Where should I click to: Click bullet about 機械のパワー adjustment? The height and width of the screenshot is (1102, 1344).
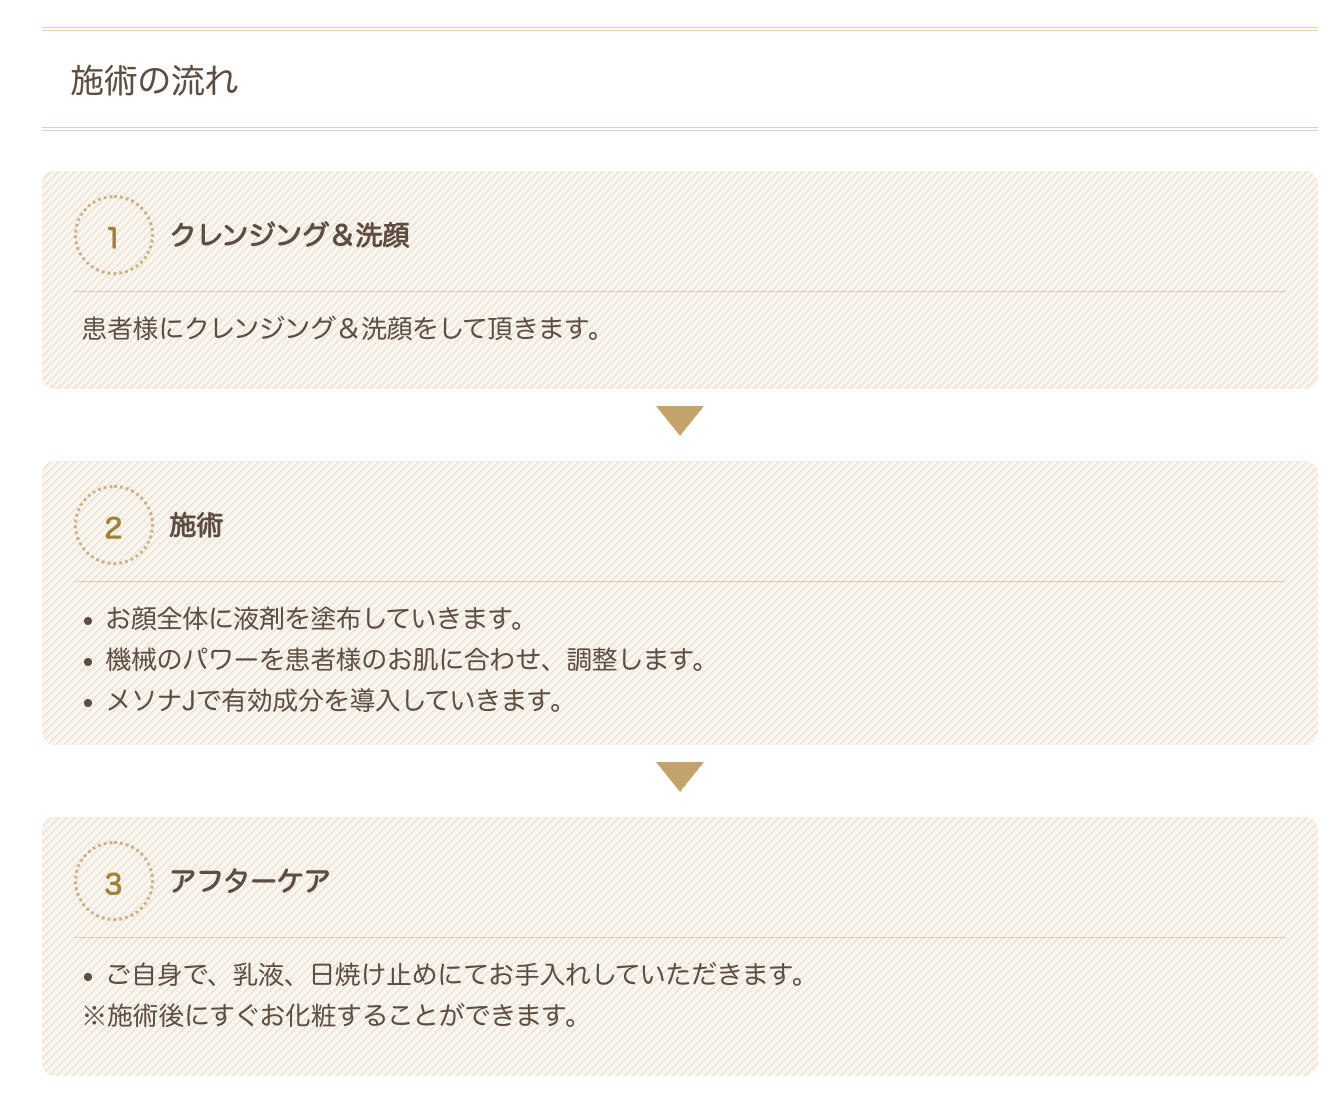coord(407,660)
